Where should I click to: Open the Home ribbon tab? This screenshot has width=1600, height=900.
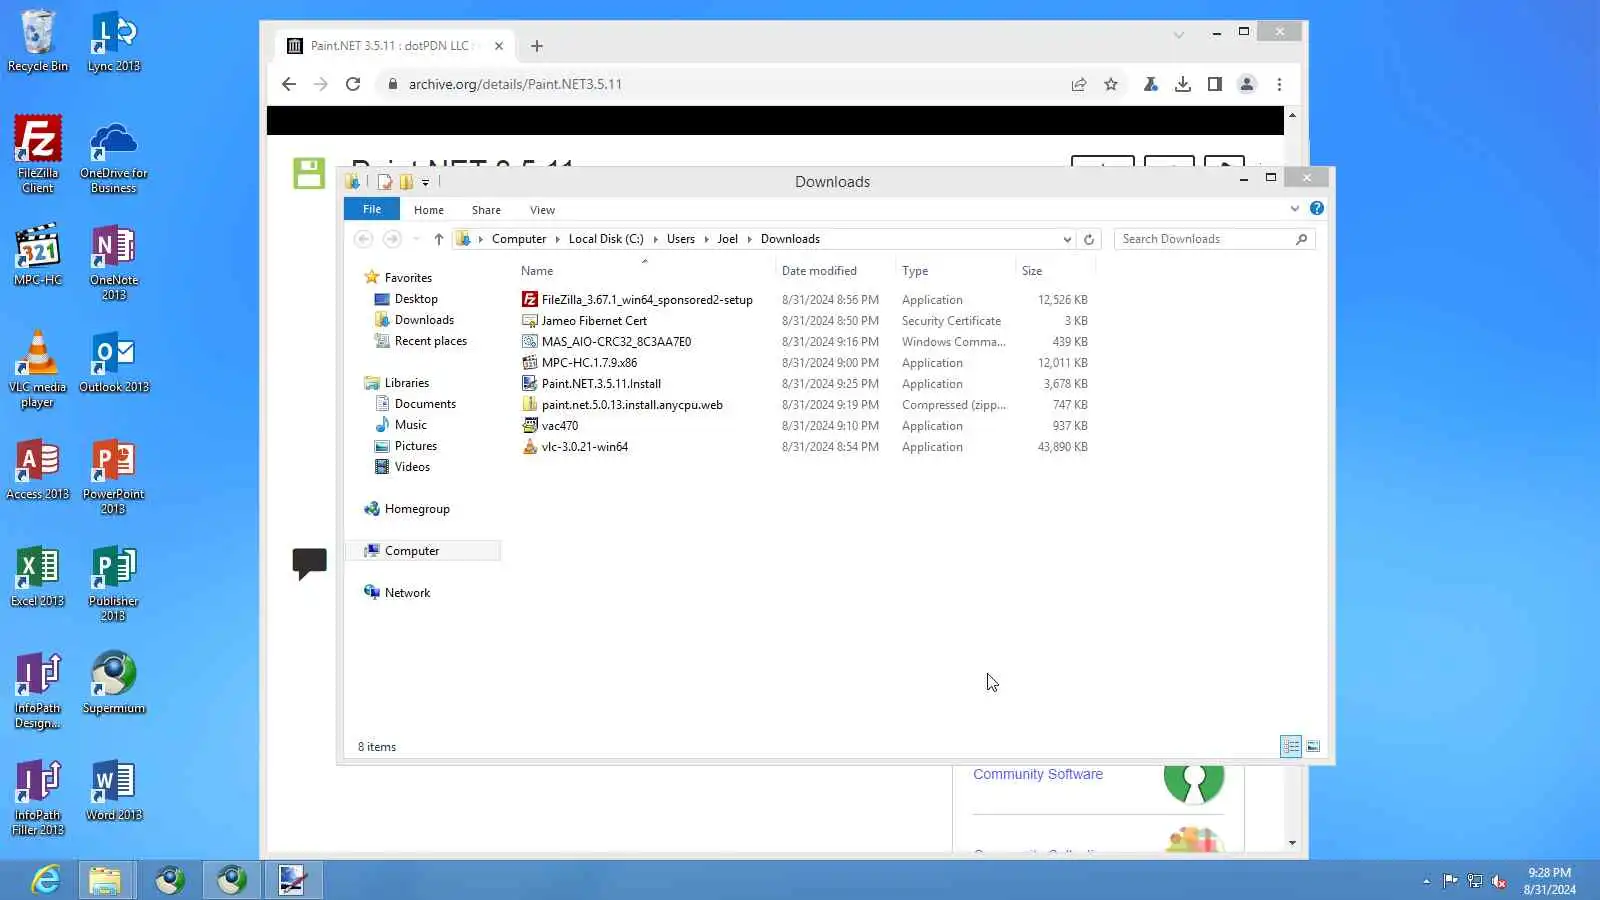click(x=429, y=210)
